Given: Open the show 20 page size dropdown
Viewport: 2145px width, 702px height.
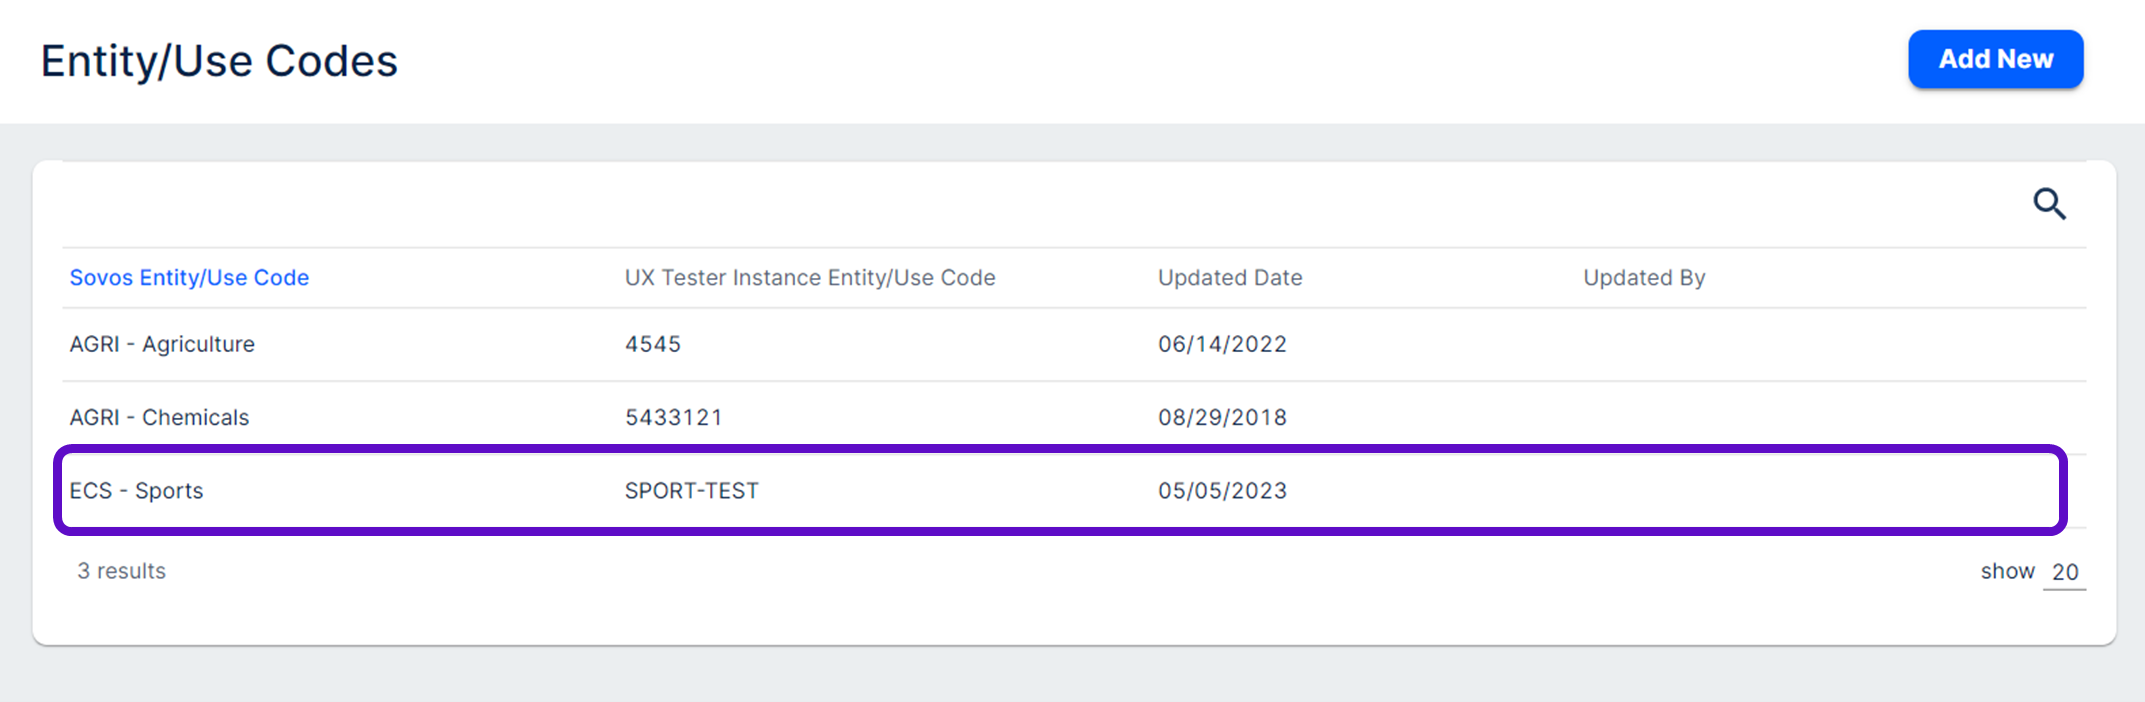Looking at the screenshot, I should (x=2064, y=572).
